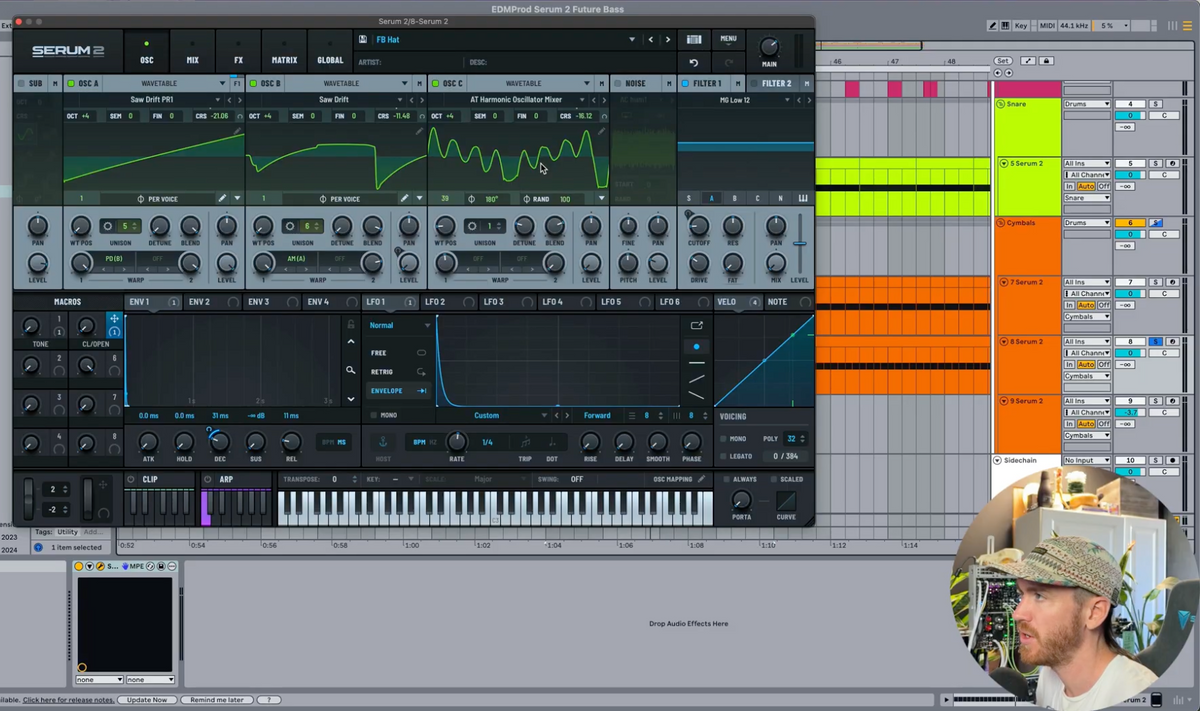Enable LFO triplet note icon
Screen dimensions: 1200x711
pyautogui.click(x=525, y=442)
